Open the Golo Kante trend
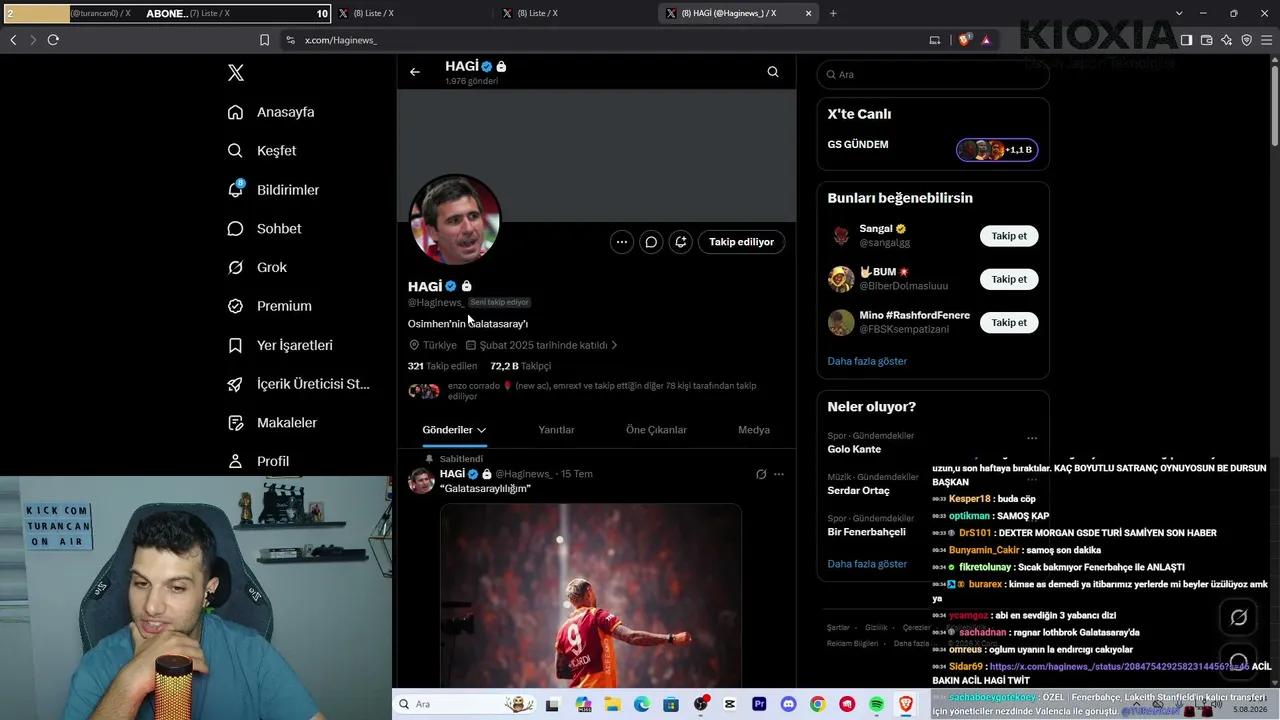 point(854,449)
